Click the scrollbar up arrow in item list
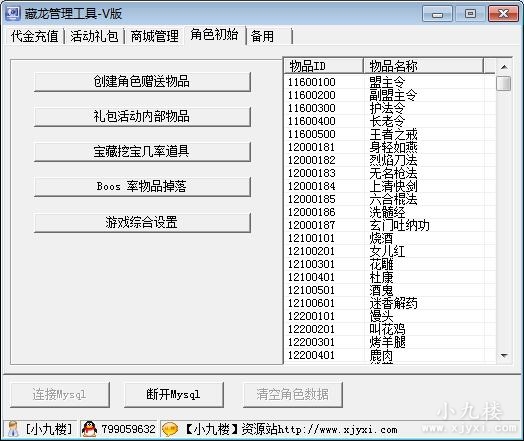 click(x=504, y=67)
